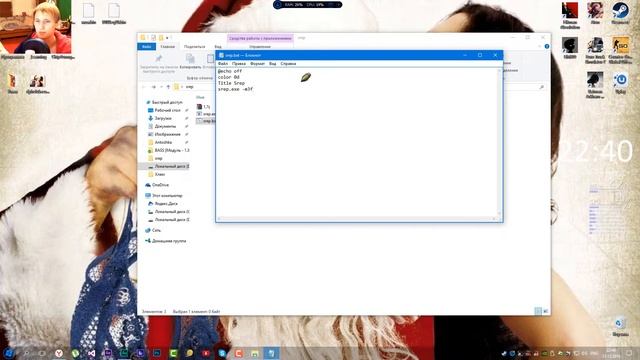Open the Steam desktop shortcut

click(620, 13)
